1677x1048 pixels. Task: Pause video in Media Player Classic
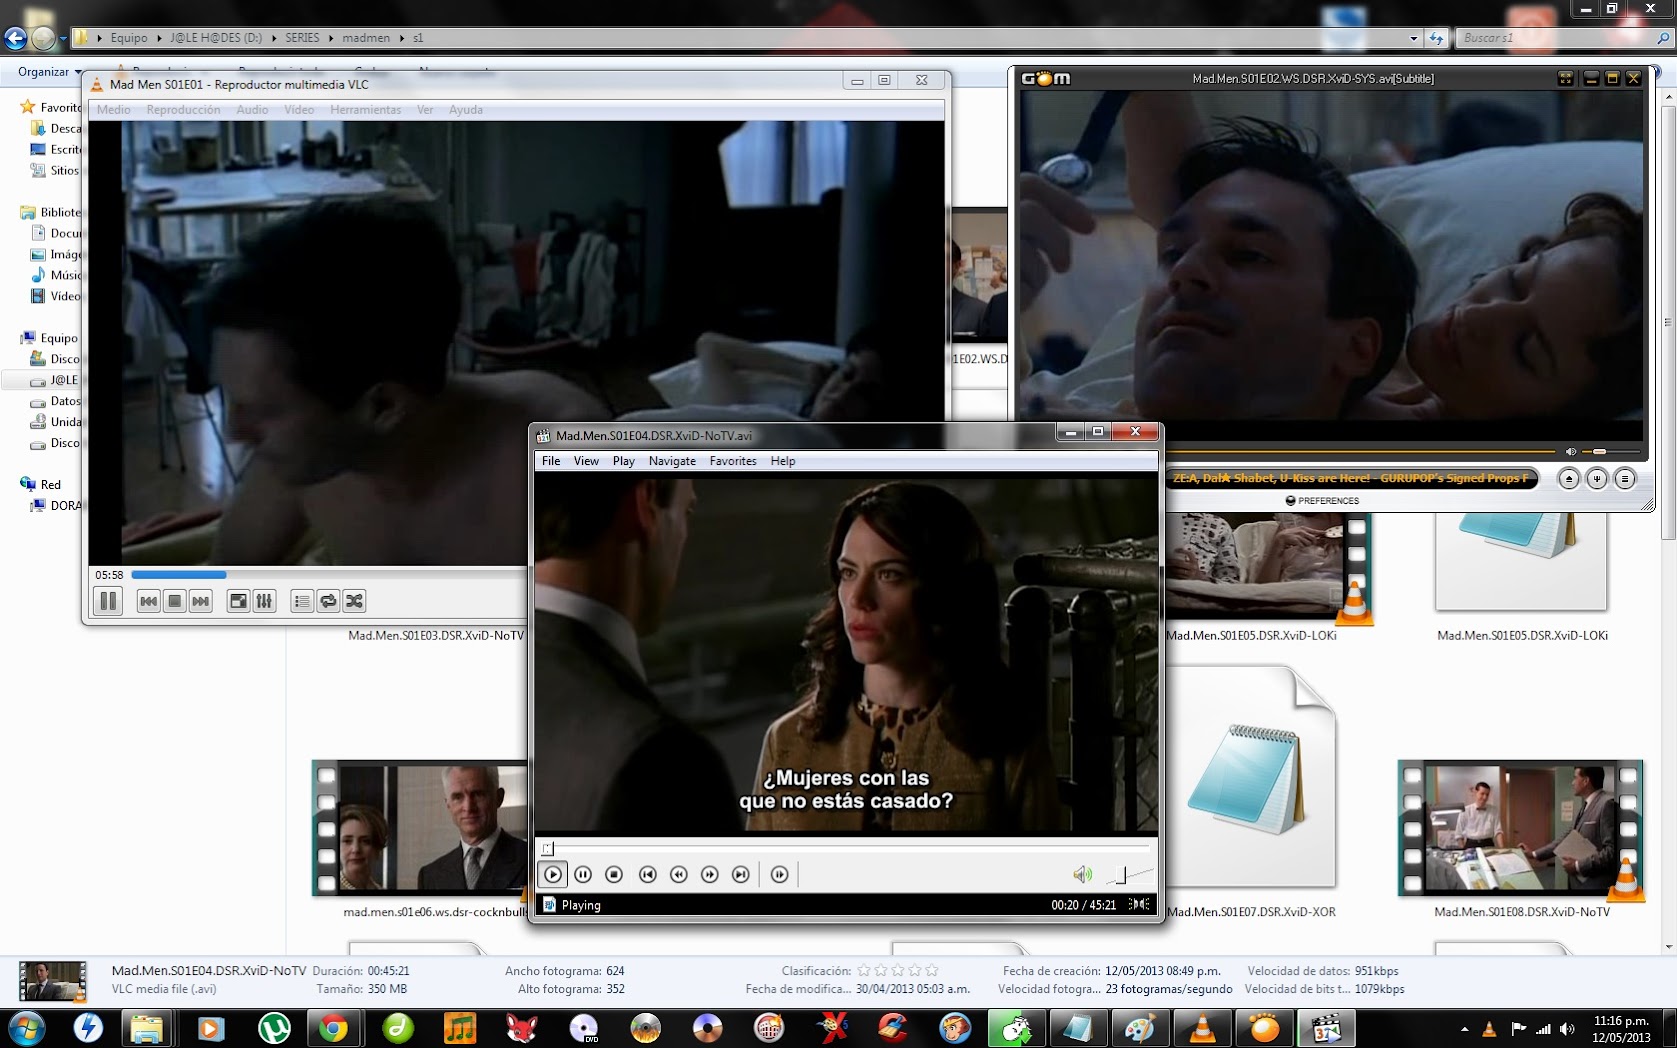583,875
